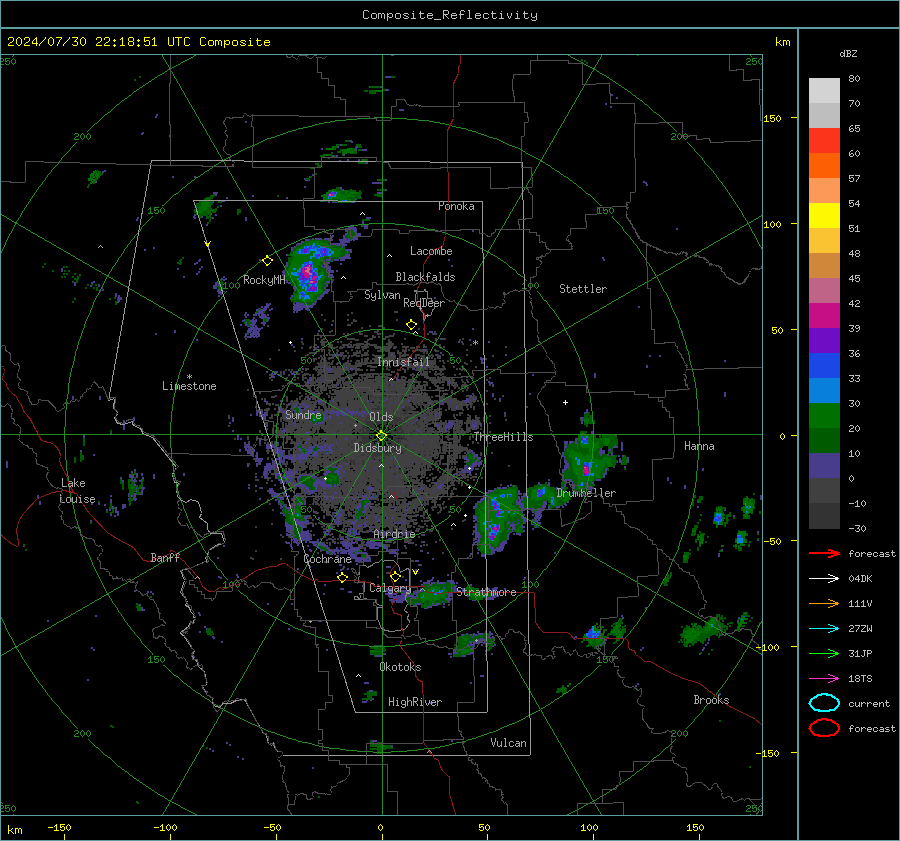
Task: Click the Lake Louise label
Action: click(x=77, y=491)
